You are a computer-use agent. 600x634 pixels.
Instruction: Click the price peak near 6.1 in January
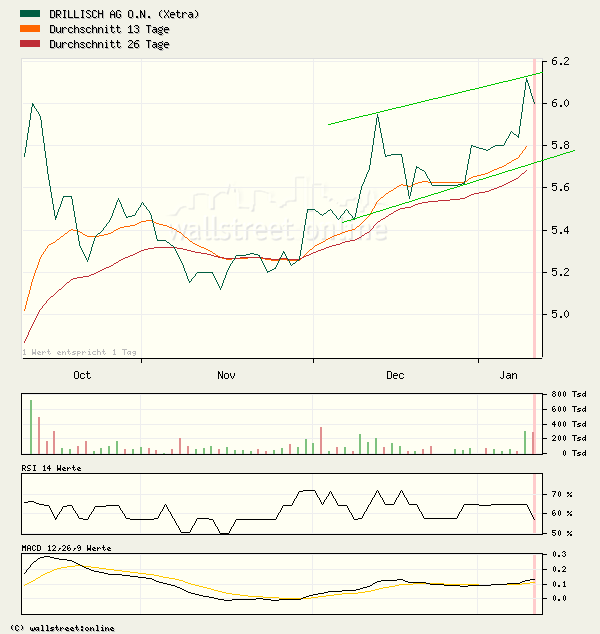[526, 79]
